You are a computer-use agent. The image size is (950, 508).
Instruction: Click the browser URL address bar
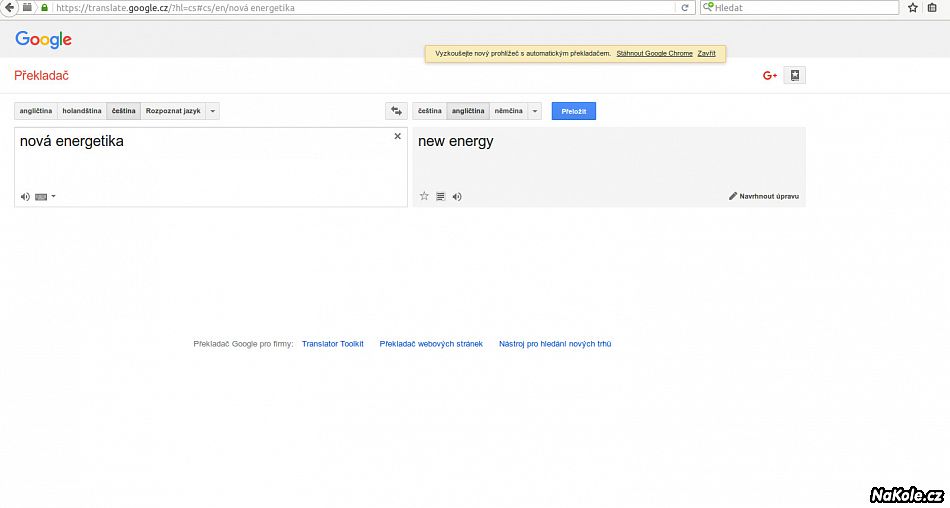click(364, 8)
